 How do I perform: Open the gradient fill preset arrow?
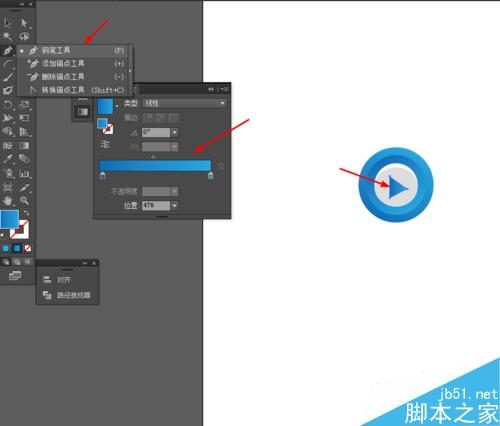click(x=117, y=106)
